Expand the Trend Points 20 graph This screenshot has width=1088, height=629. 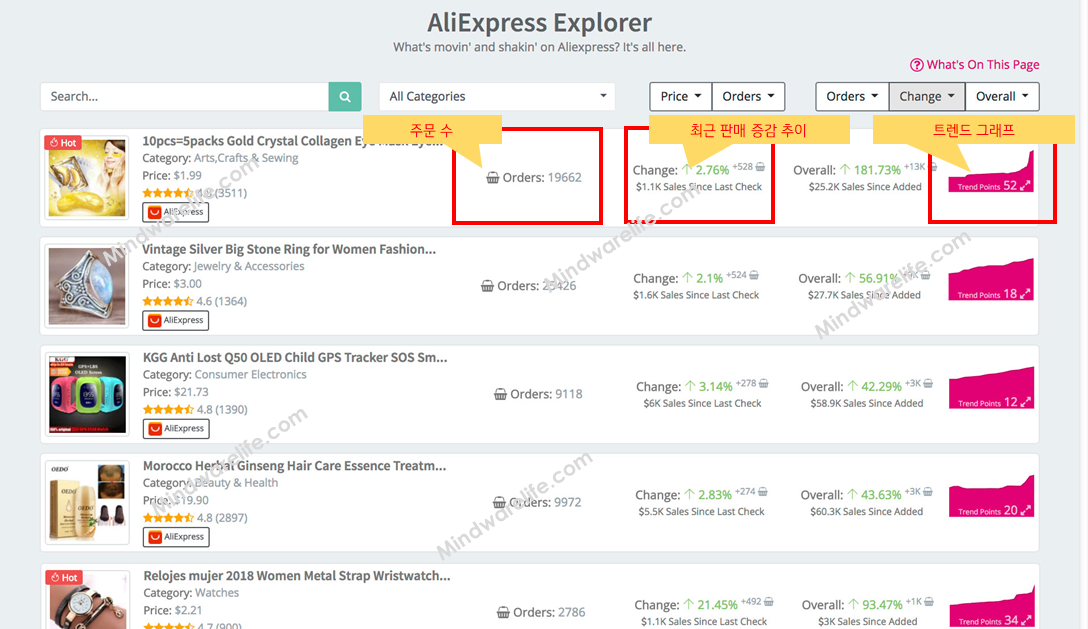coord(992,496)
